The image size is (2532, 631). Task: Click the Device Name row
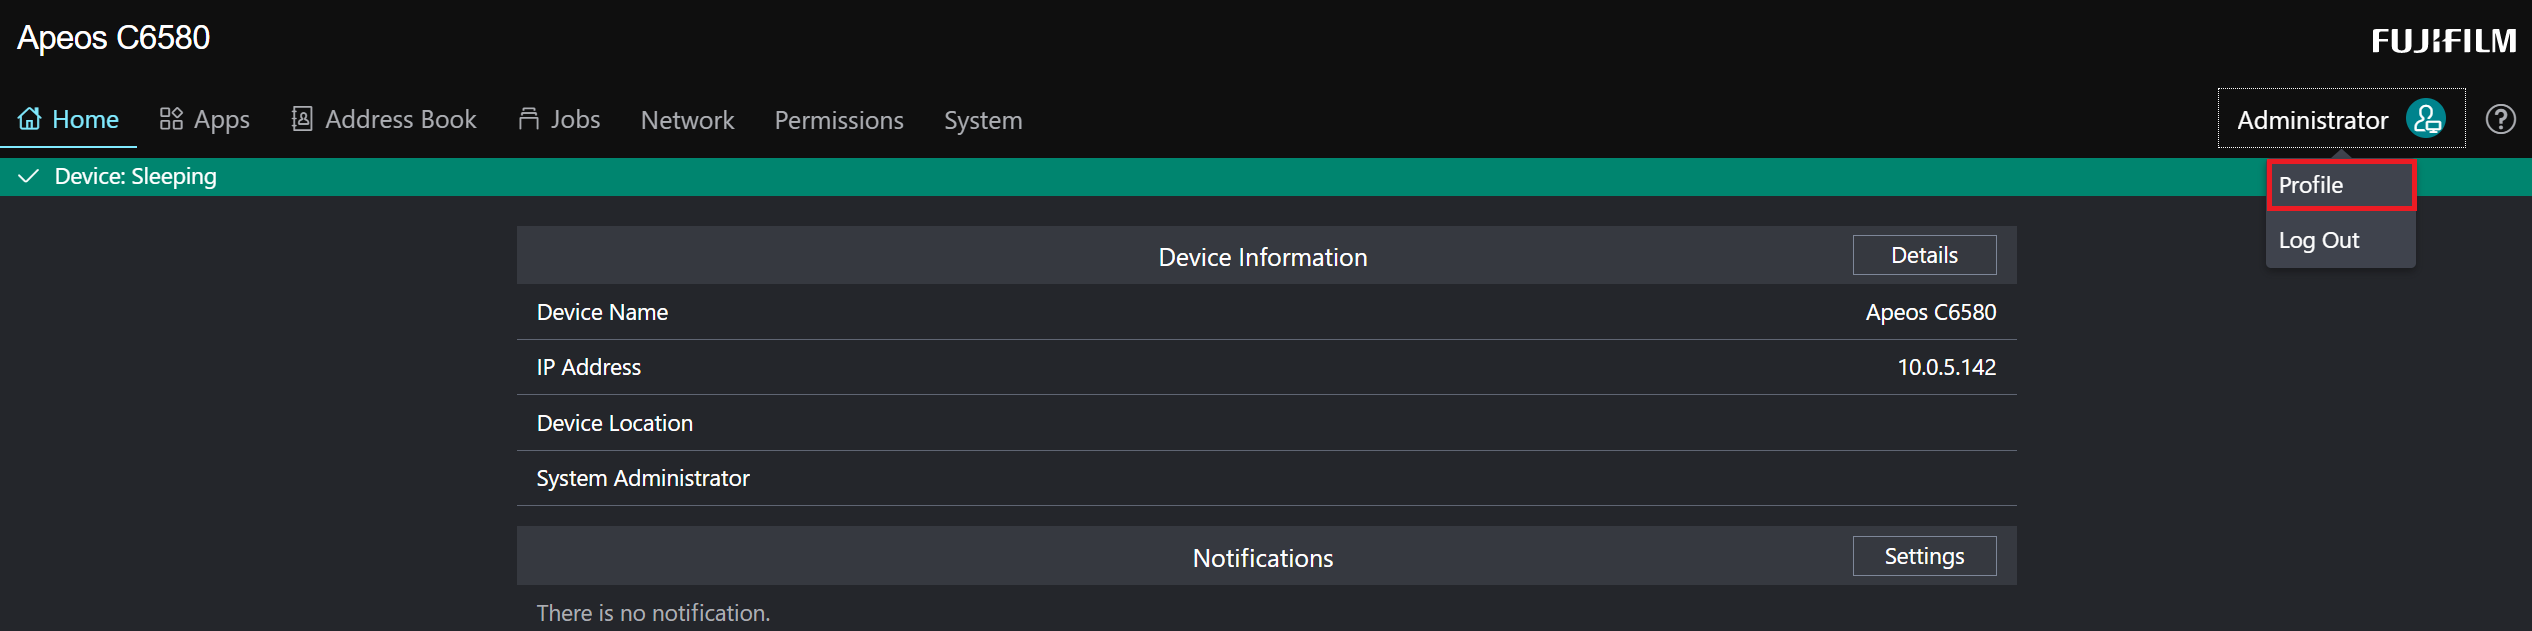tap(1265, 312)
